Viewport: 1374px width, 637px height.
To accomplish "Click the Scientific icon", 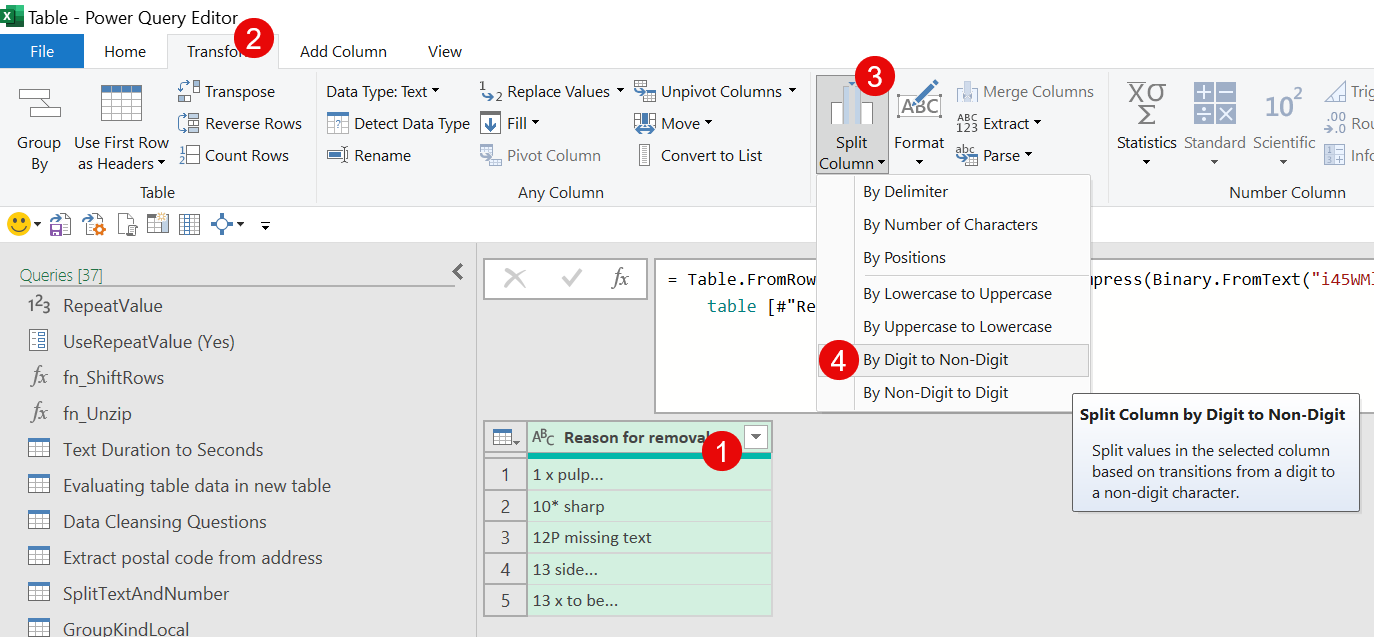I will point(1283,104).
